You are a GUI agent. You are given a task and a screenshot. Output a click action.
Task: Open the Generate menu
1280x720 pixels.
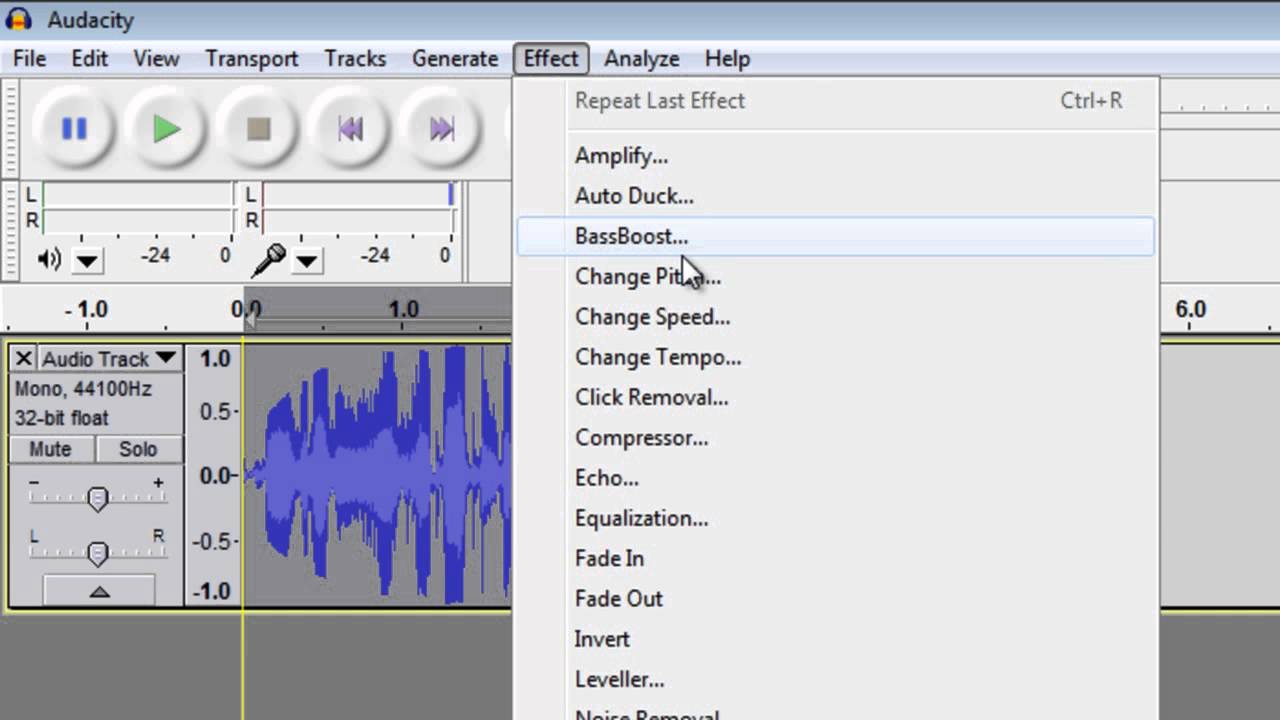(x=455, y=59)
